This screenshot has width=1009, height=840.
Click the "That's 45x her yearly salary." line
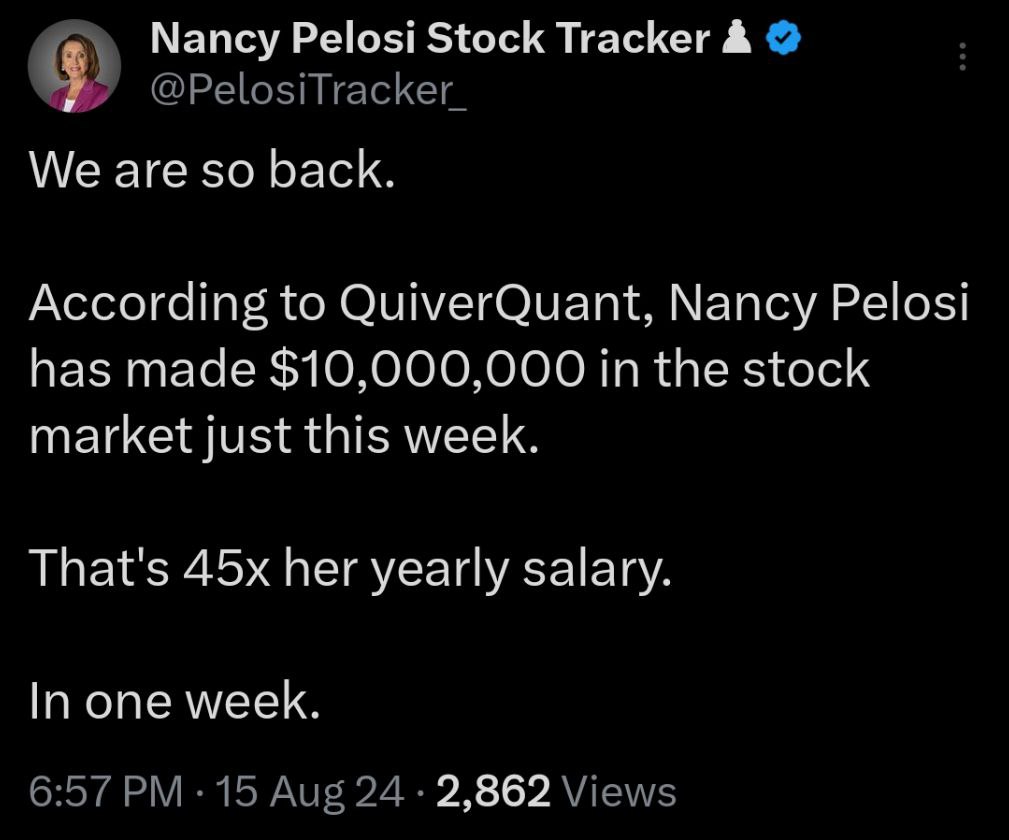pyautogui.click(x=350, y=568)
